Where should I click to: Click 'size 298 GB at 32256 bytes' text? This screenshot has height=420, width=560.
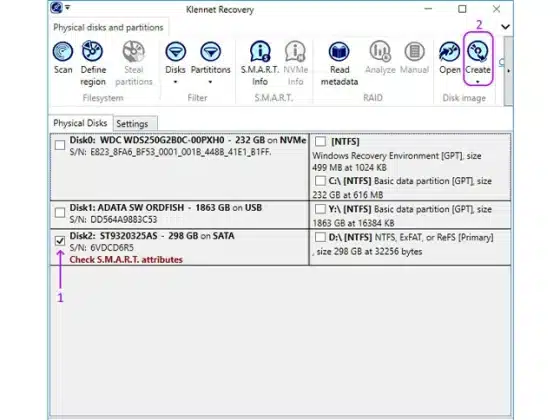369,252
